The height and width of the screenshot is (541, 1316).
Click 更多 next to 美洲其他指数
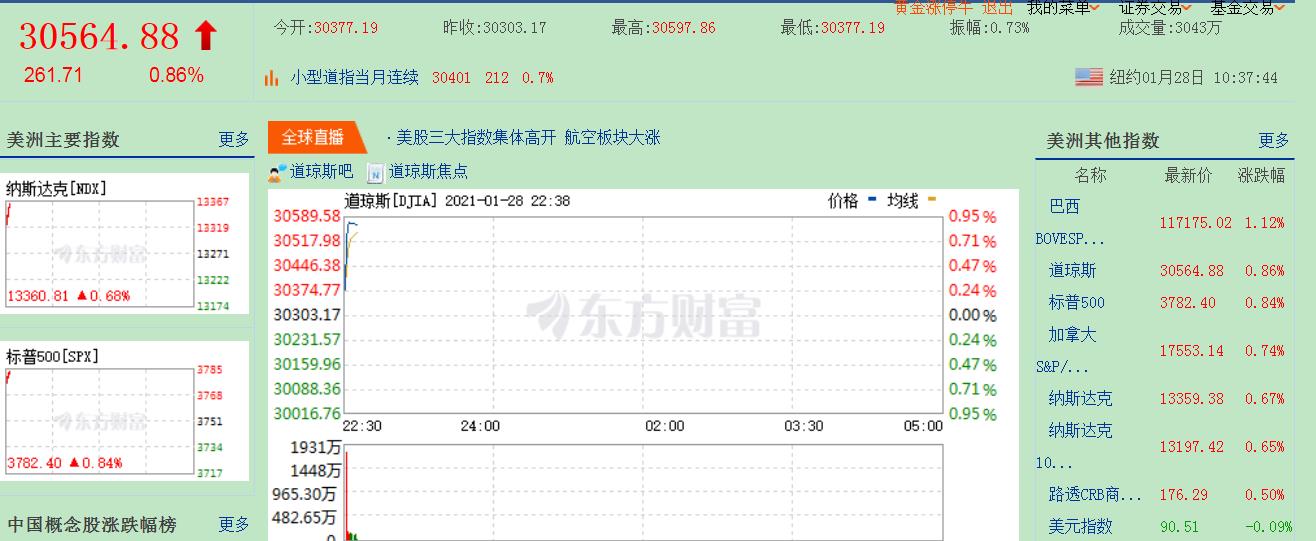coord(1274,141)
